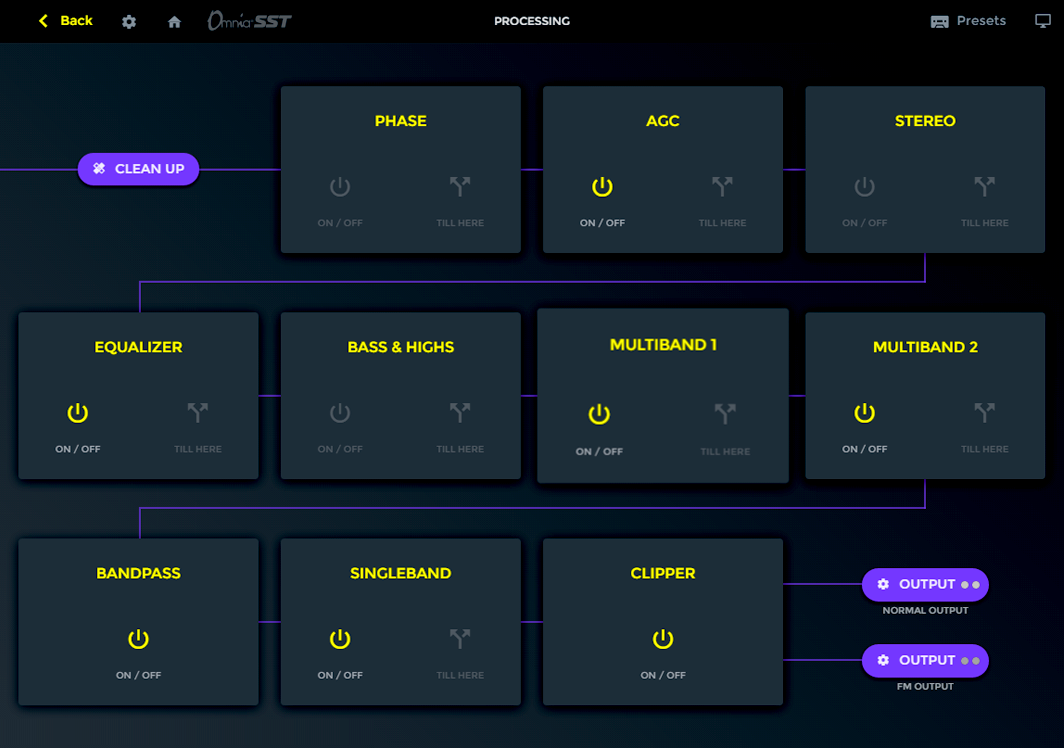
Task: Disable the Clipper power toggle
Action: [663, 639]
